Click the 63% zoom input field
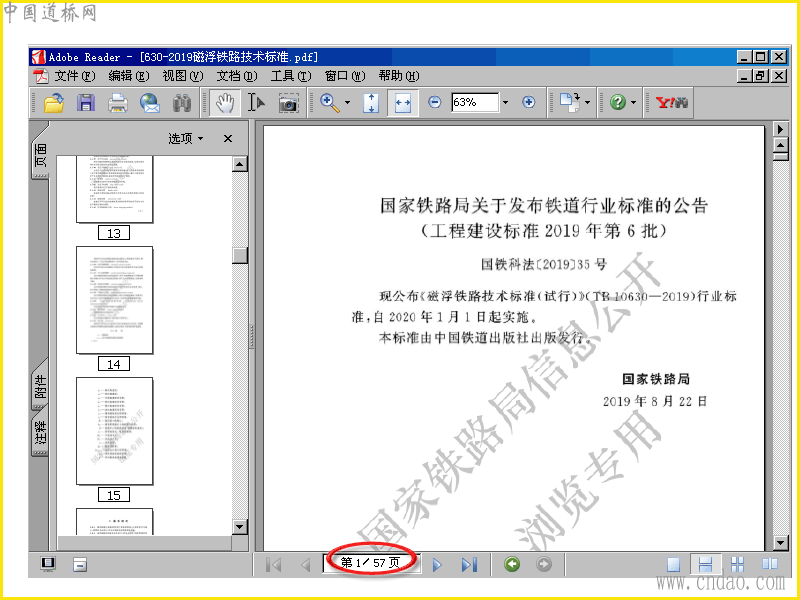800x600 pixels. coord(474,103)
